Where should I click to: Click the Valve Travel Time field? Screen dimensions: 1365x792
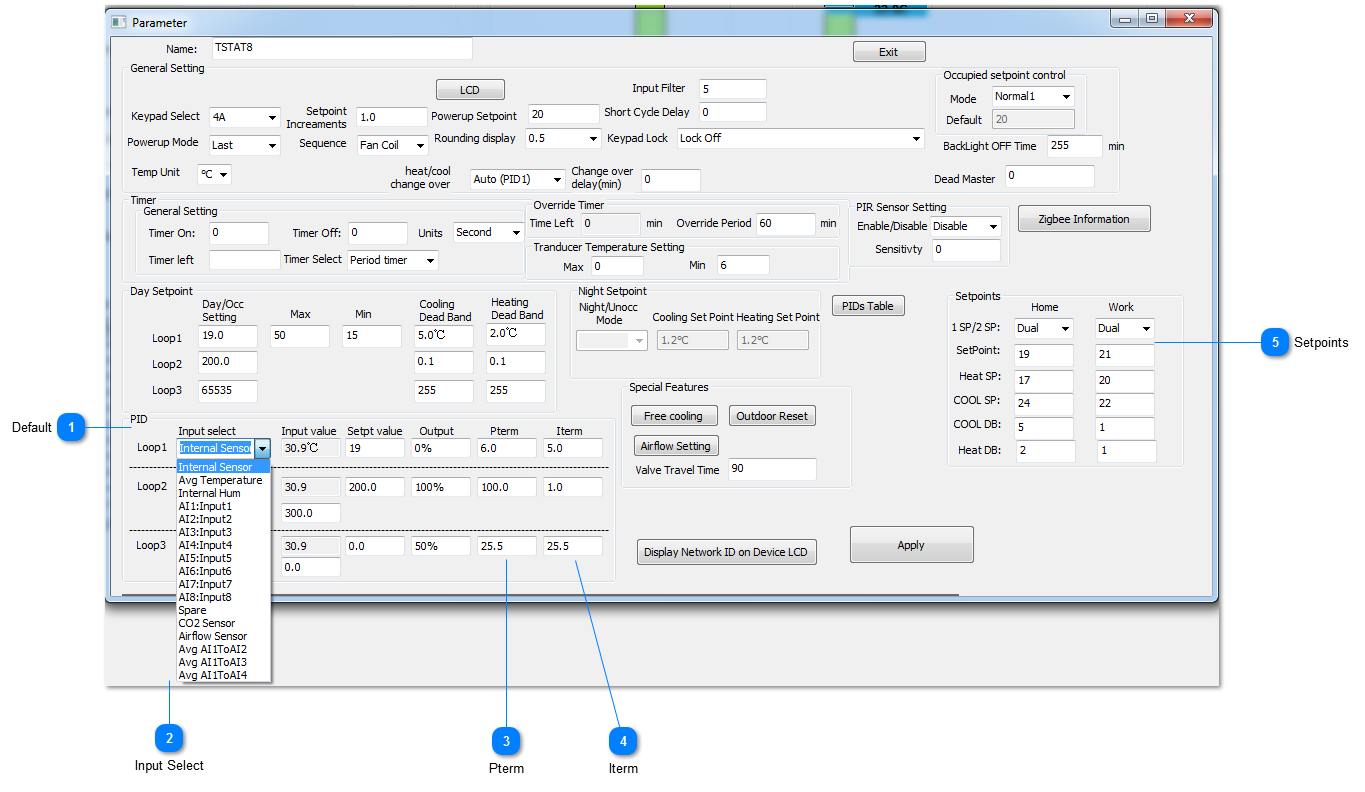(x=772, y=469)
